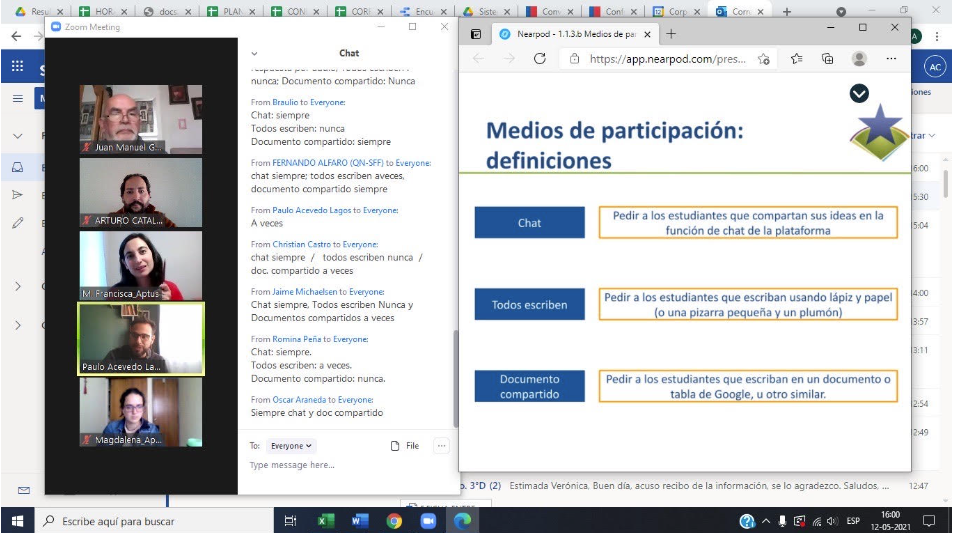The height and width of the screenshot is (533, 953).
Task: Open Edge Collections icon
Action: [x=827, y=59]
